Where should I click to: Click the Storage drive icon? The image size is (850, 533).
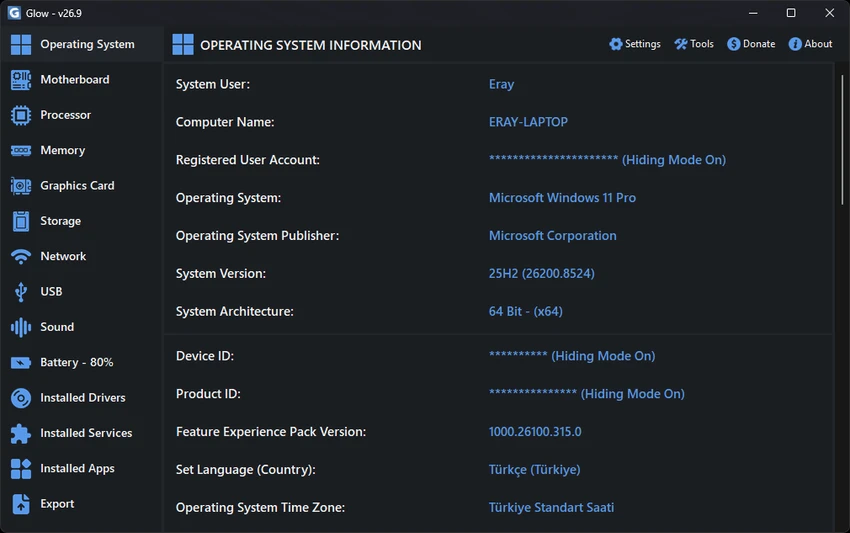click(x=21, y=221)
